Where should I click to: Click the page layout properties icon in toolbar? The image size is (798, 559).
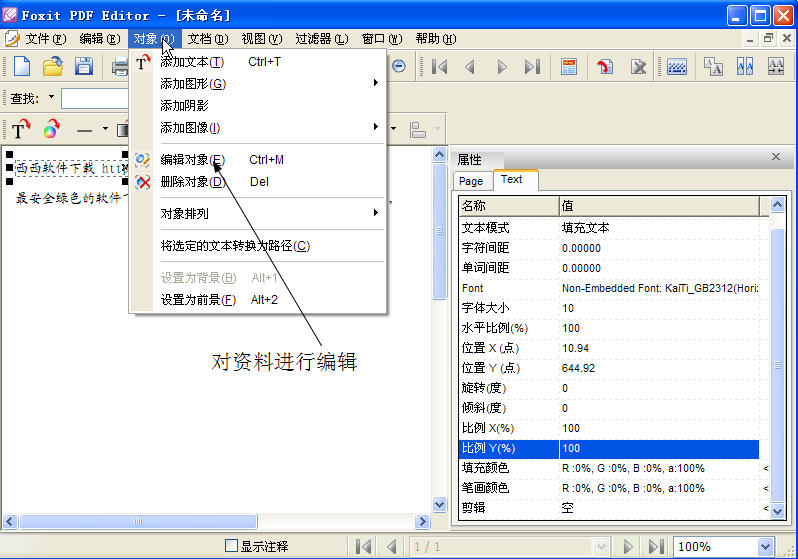coord(568,67)
